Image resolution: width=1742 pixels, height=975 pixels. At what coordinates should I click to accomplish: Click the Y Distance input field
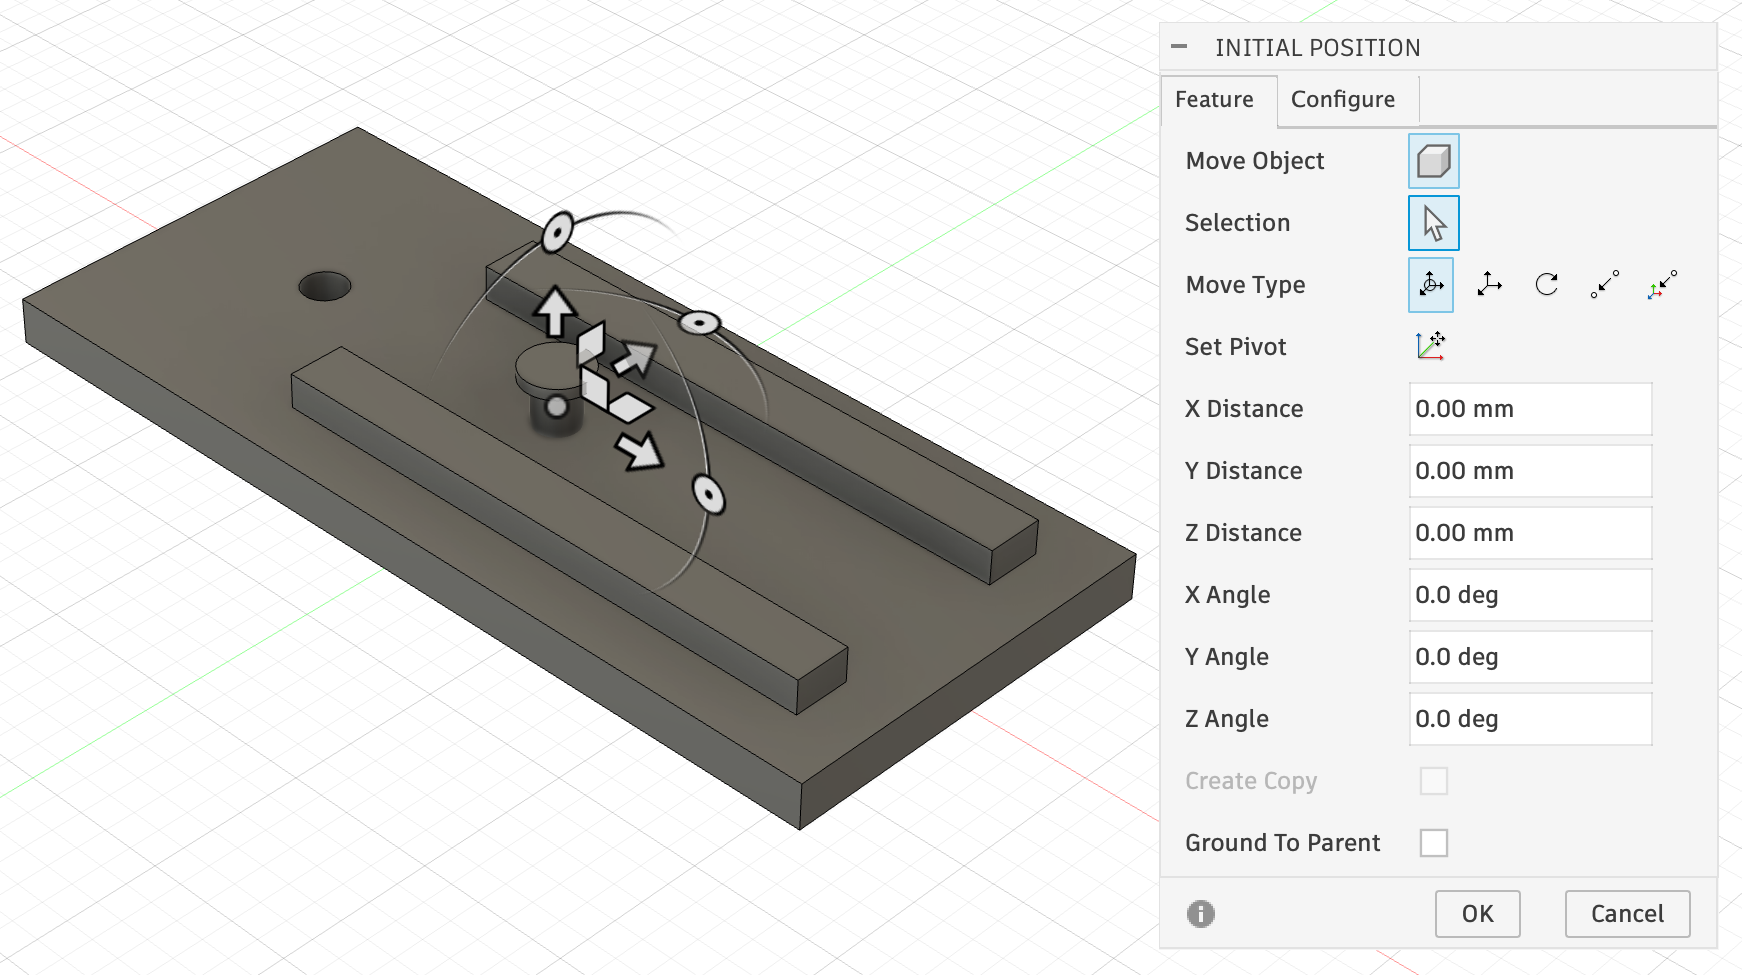click(x=1530, y=471)
